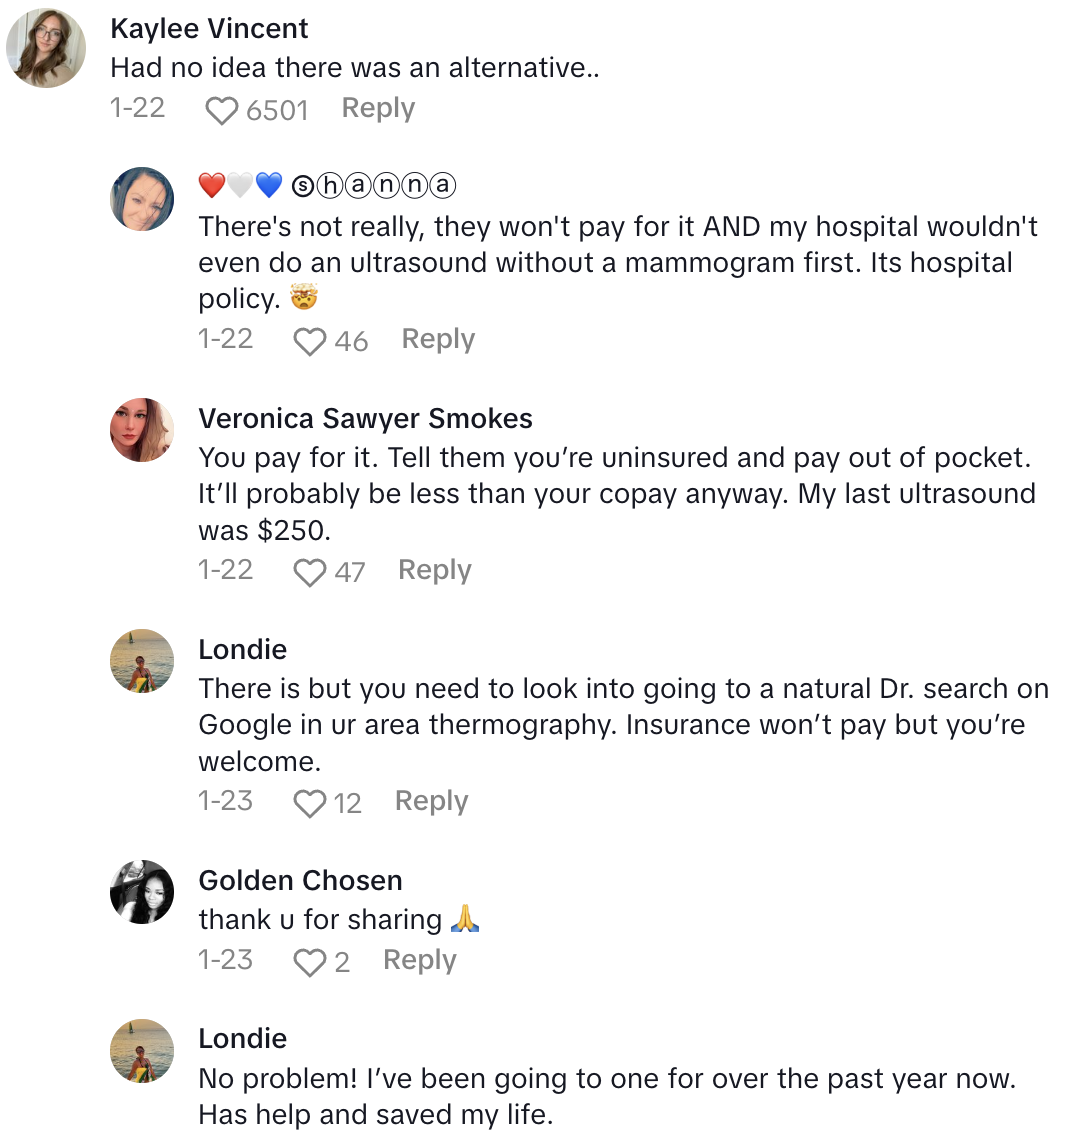
Task: Open Golden Chosen's profile photo
Action: [142, 891]
